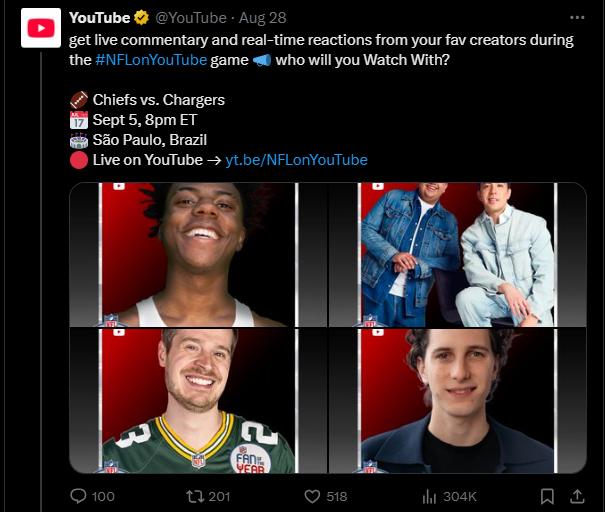Open the bottom-left Packers jersey creator image
Screen dimensions: 605x512
(x=198, y=401)
